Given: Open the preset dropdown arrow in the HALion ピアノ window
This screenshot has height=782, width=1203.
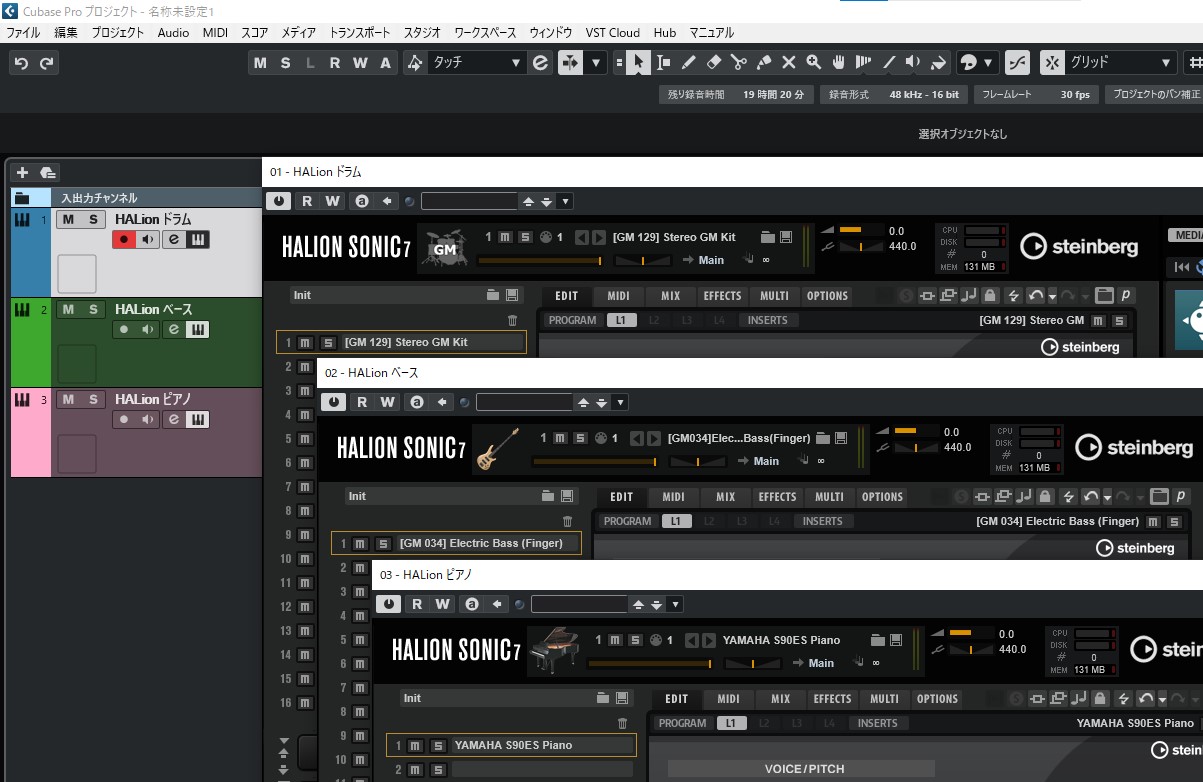Looking at the screenshot, I should coord(675,604).
